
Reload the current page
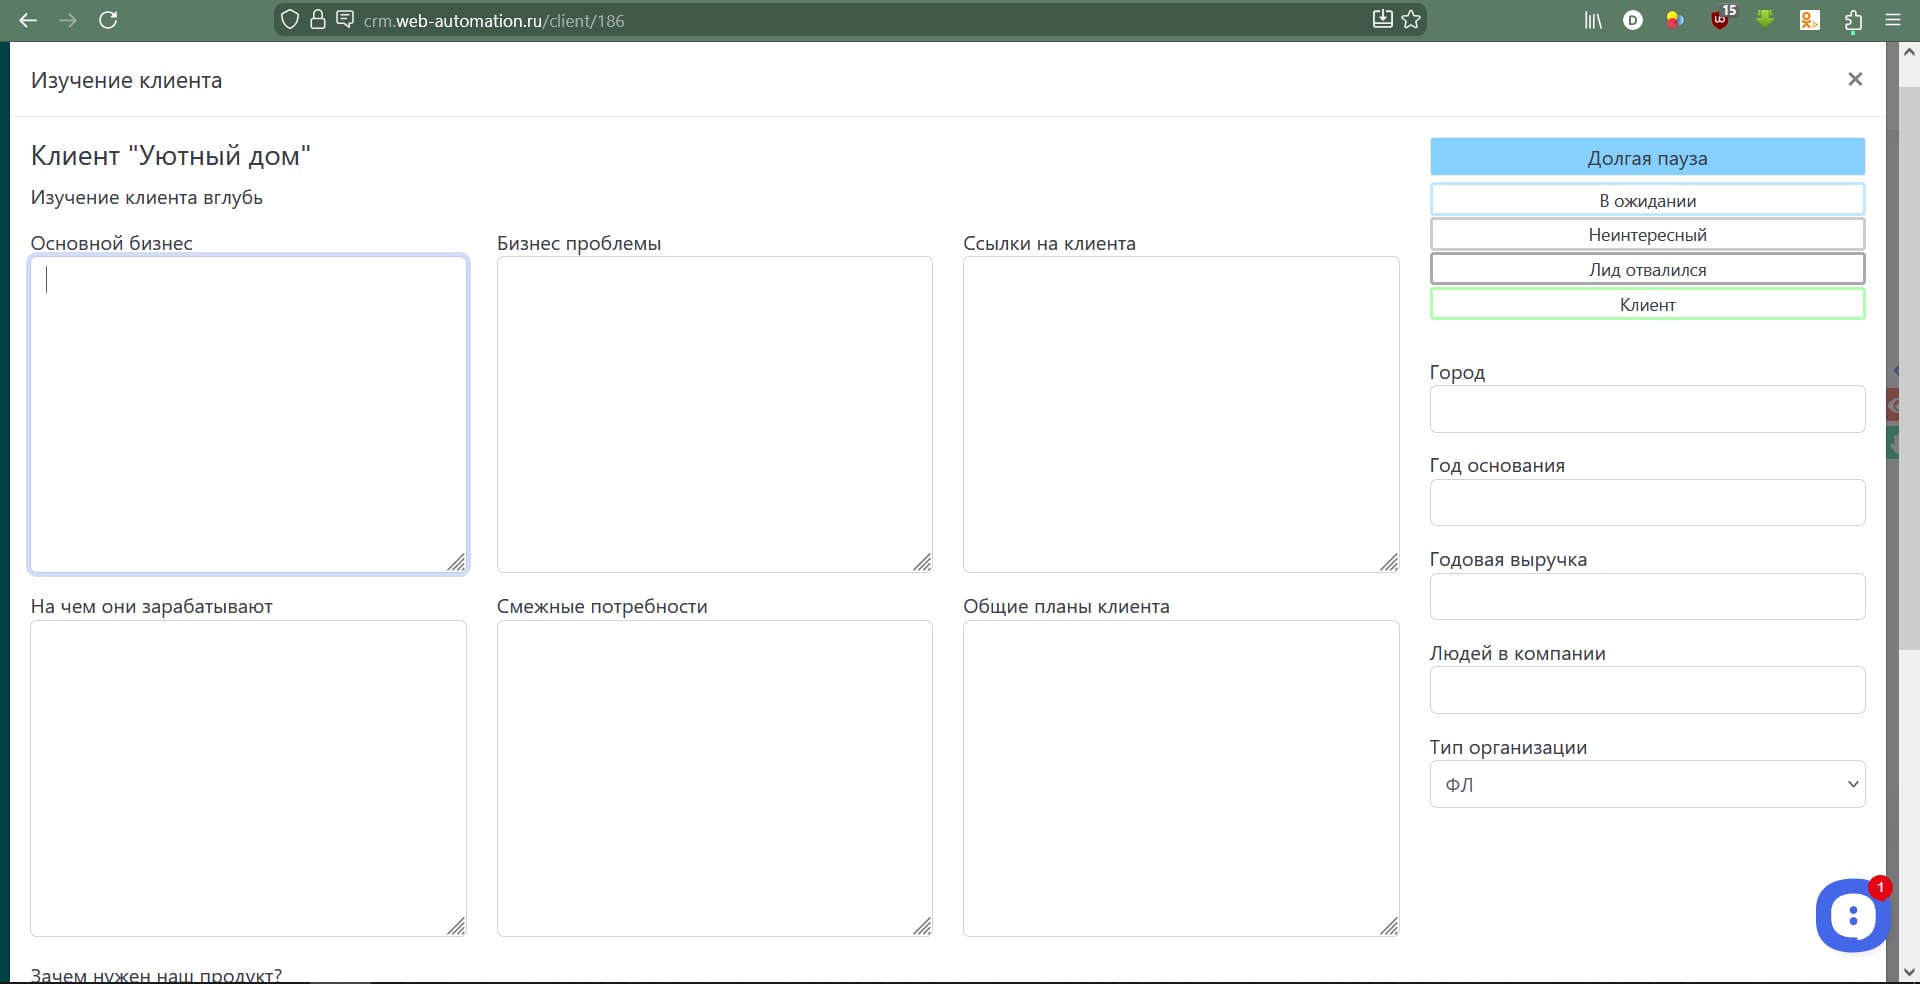(108, 20)
